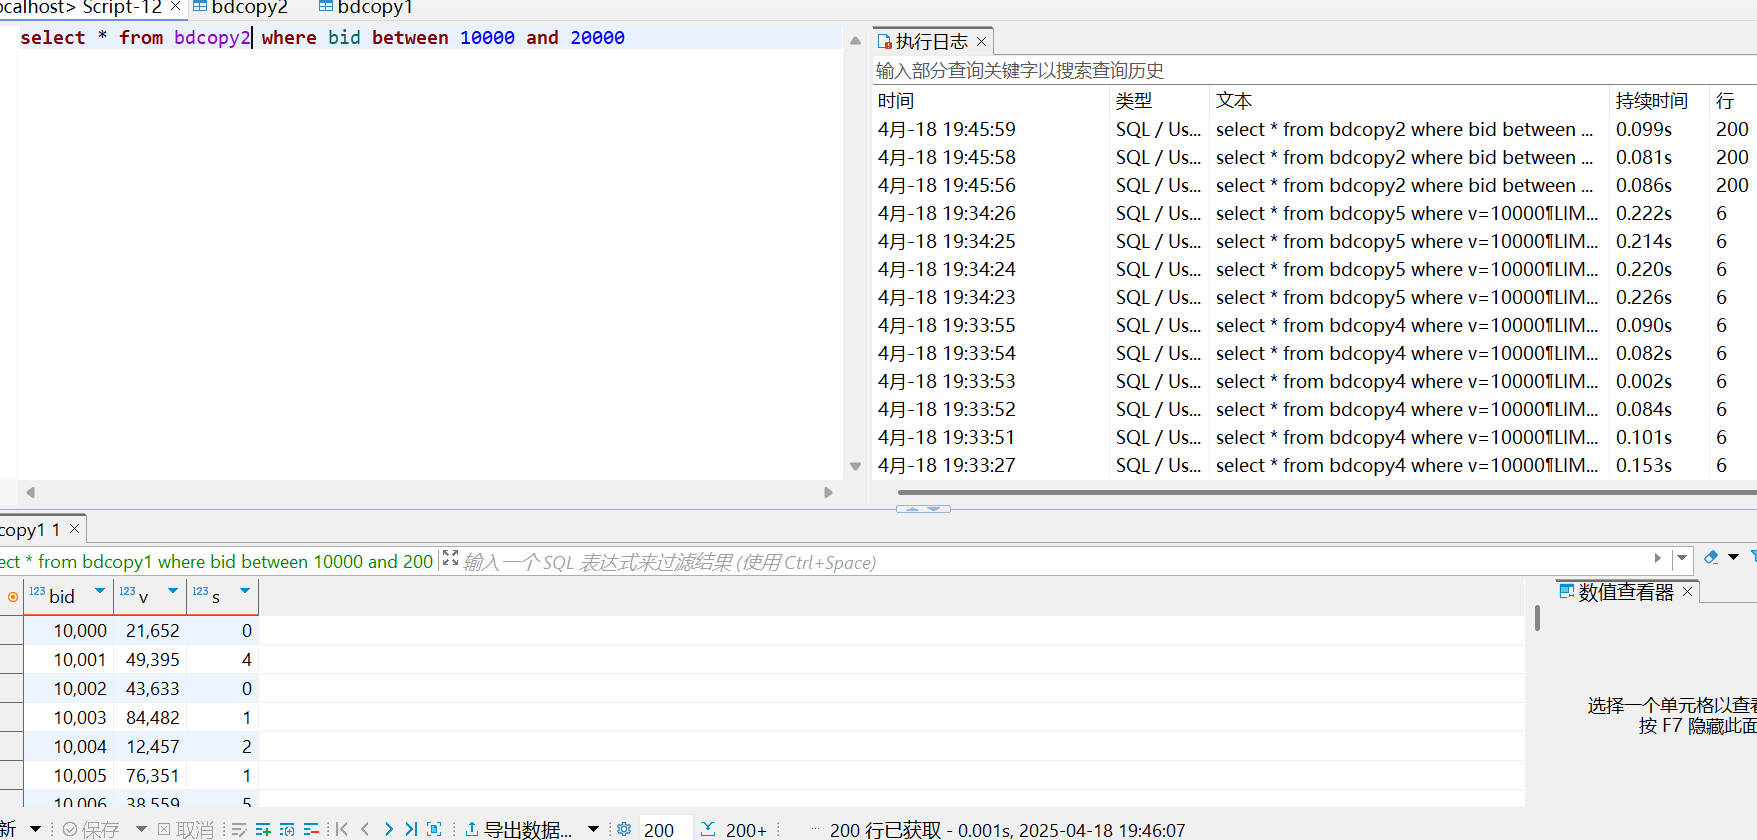The image size is (1757, 840).
Task: Jump to the last row of results
Action: pyautogui.click(x=411, y=829)
